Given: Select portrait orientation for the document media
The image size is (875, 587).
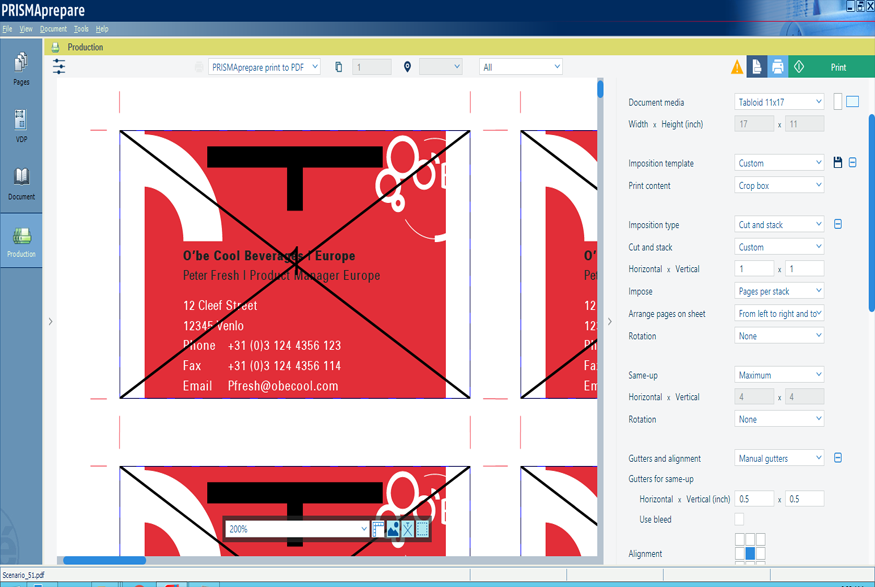Looking at the screenshot, I should pyautogui.click(x=837, y=102).
